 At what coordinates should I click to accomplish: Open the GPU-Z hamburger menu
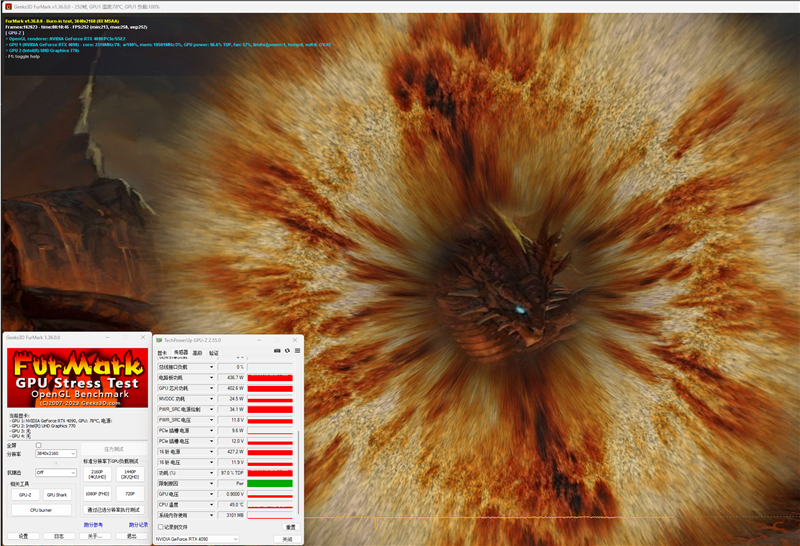(296, 351)
